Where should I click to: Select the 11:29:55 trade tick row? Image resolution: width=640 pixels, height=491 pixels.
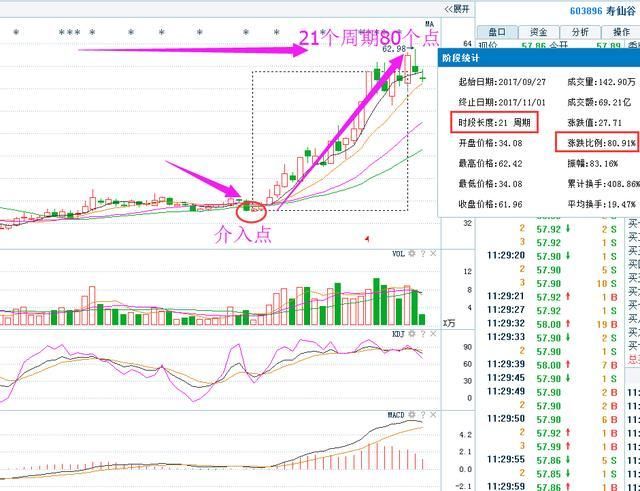coord(552,460)
